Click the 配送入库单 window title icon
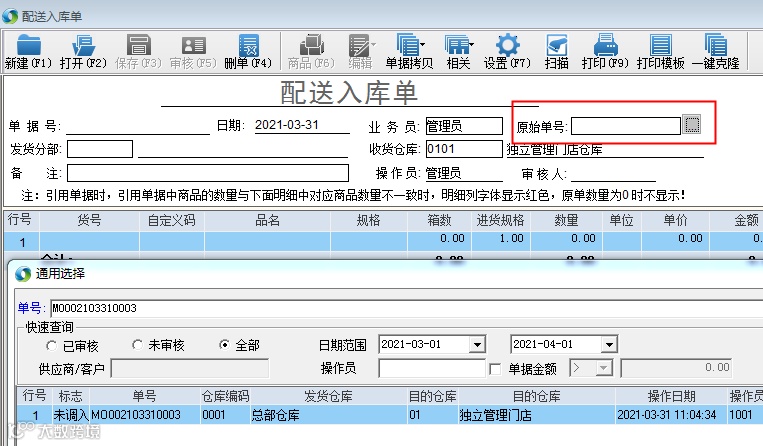The height and width of the screenshot is (446, 763). coord(10,16)
